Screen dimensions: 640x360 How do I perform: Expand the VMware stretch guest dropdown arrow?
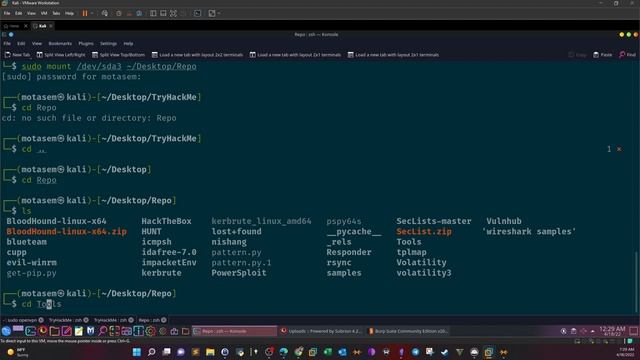219,13
